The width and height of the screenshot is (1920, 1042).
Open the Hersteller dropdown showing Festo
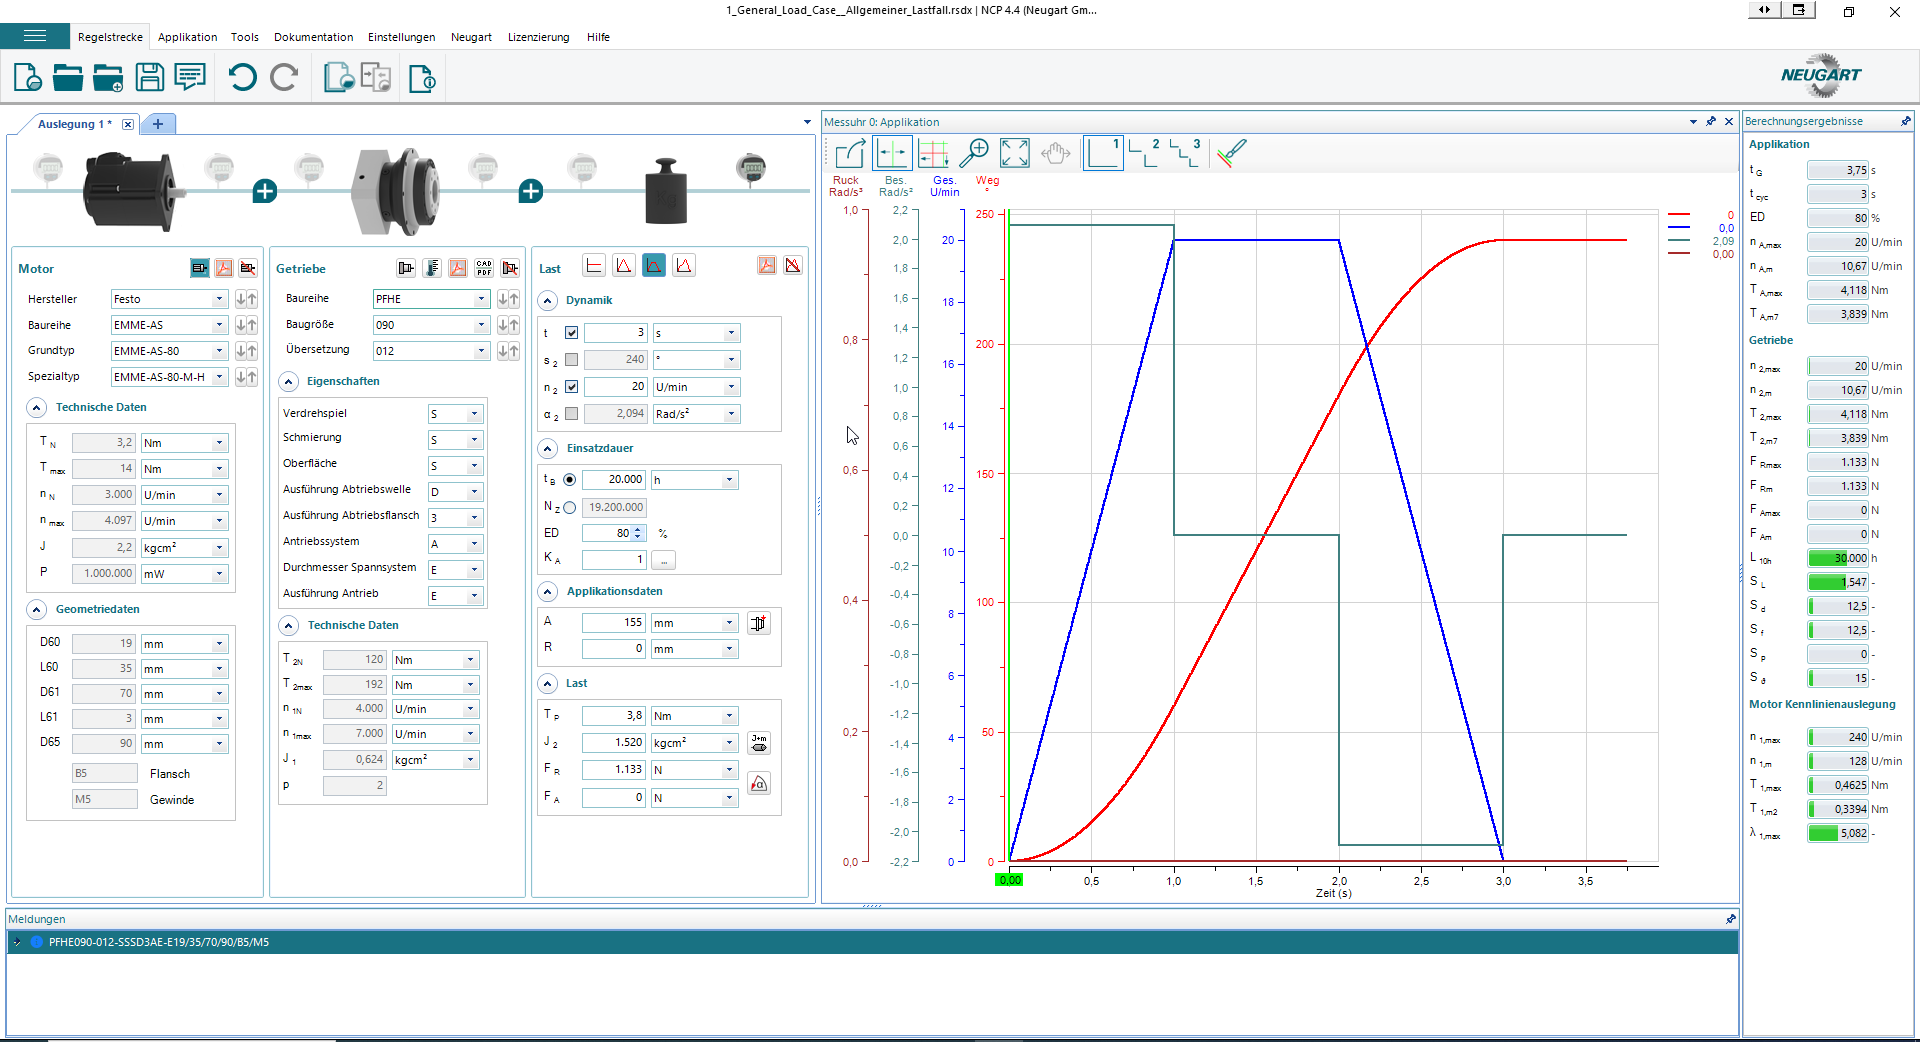[x=169, y=299]
